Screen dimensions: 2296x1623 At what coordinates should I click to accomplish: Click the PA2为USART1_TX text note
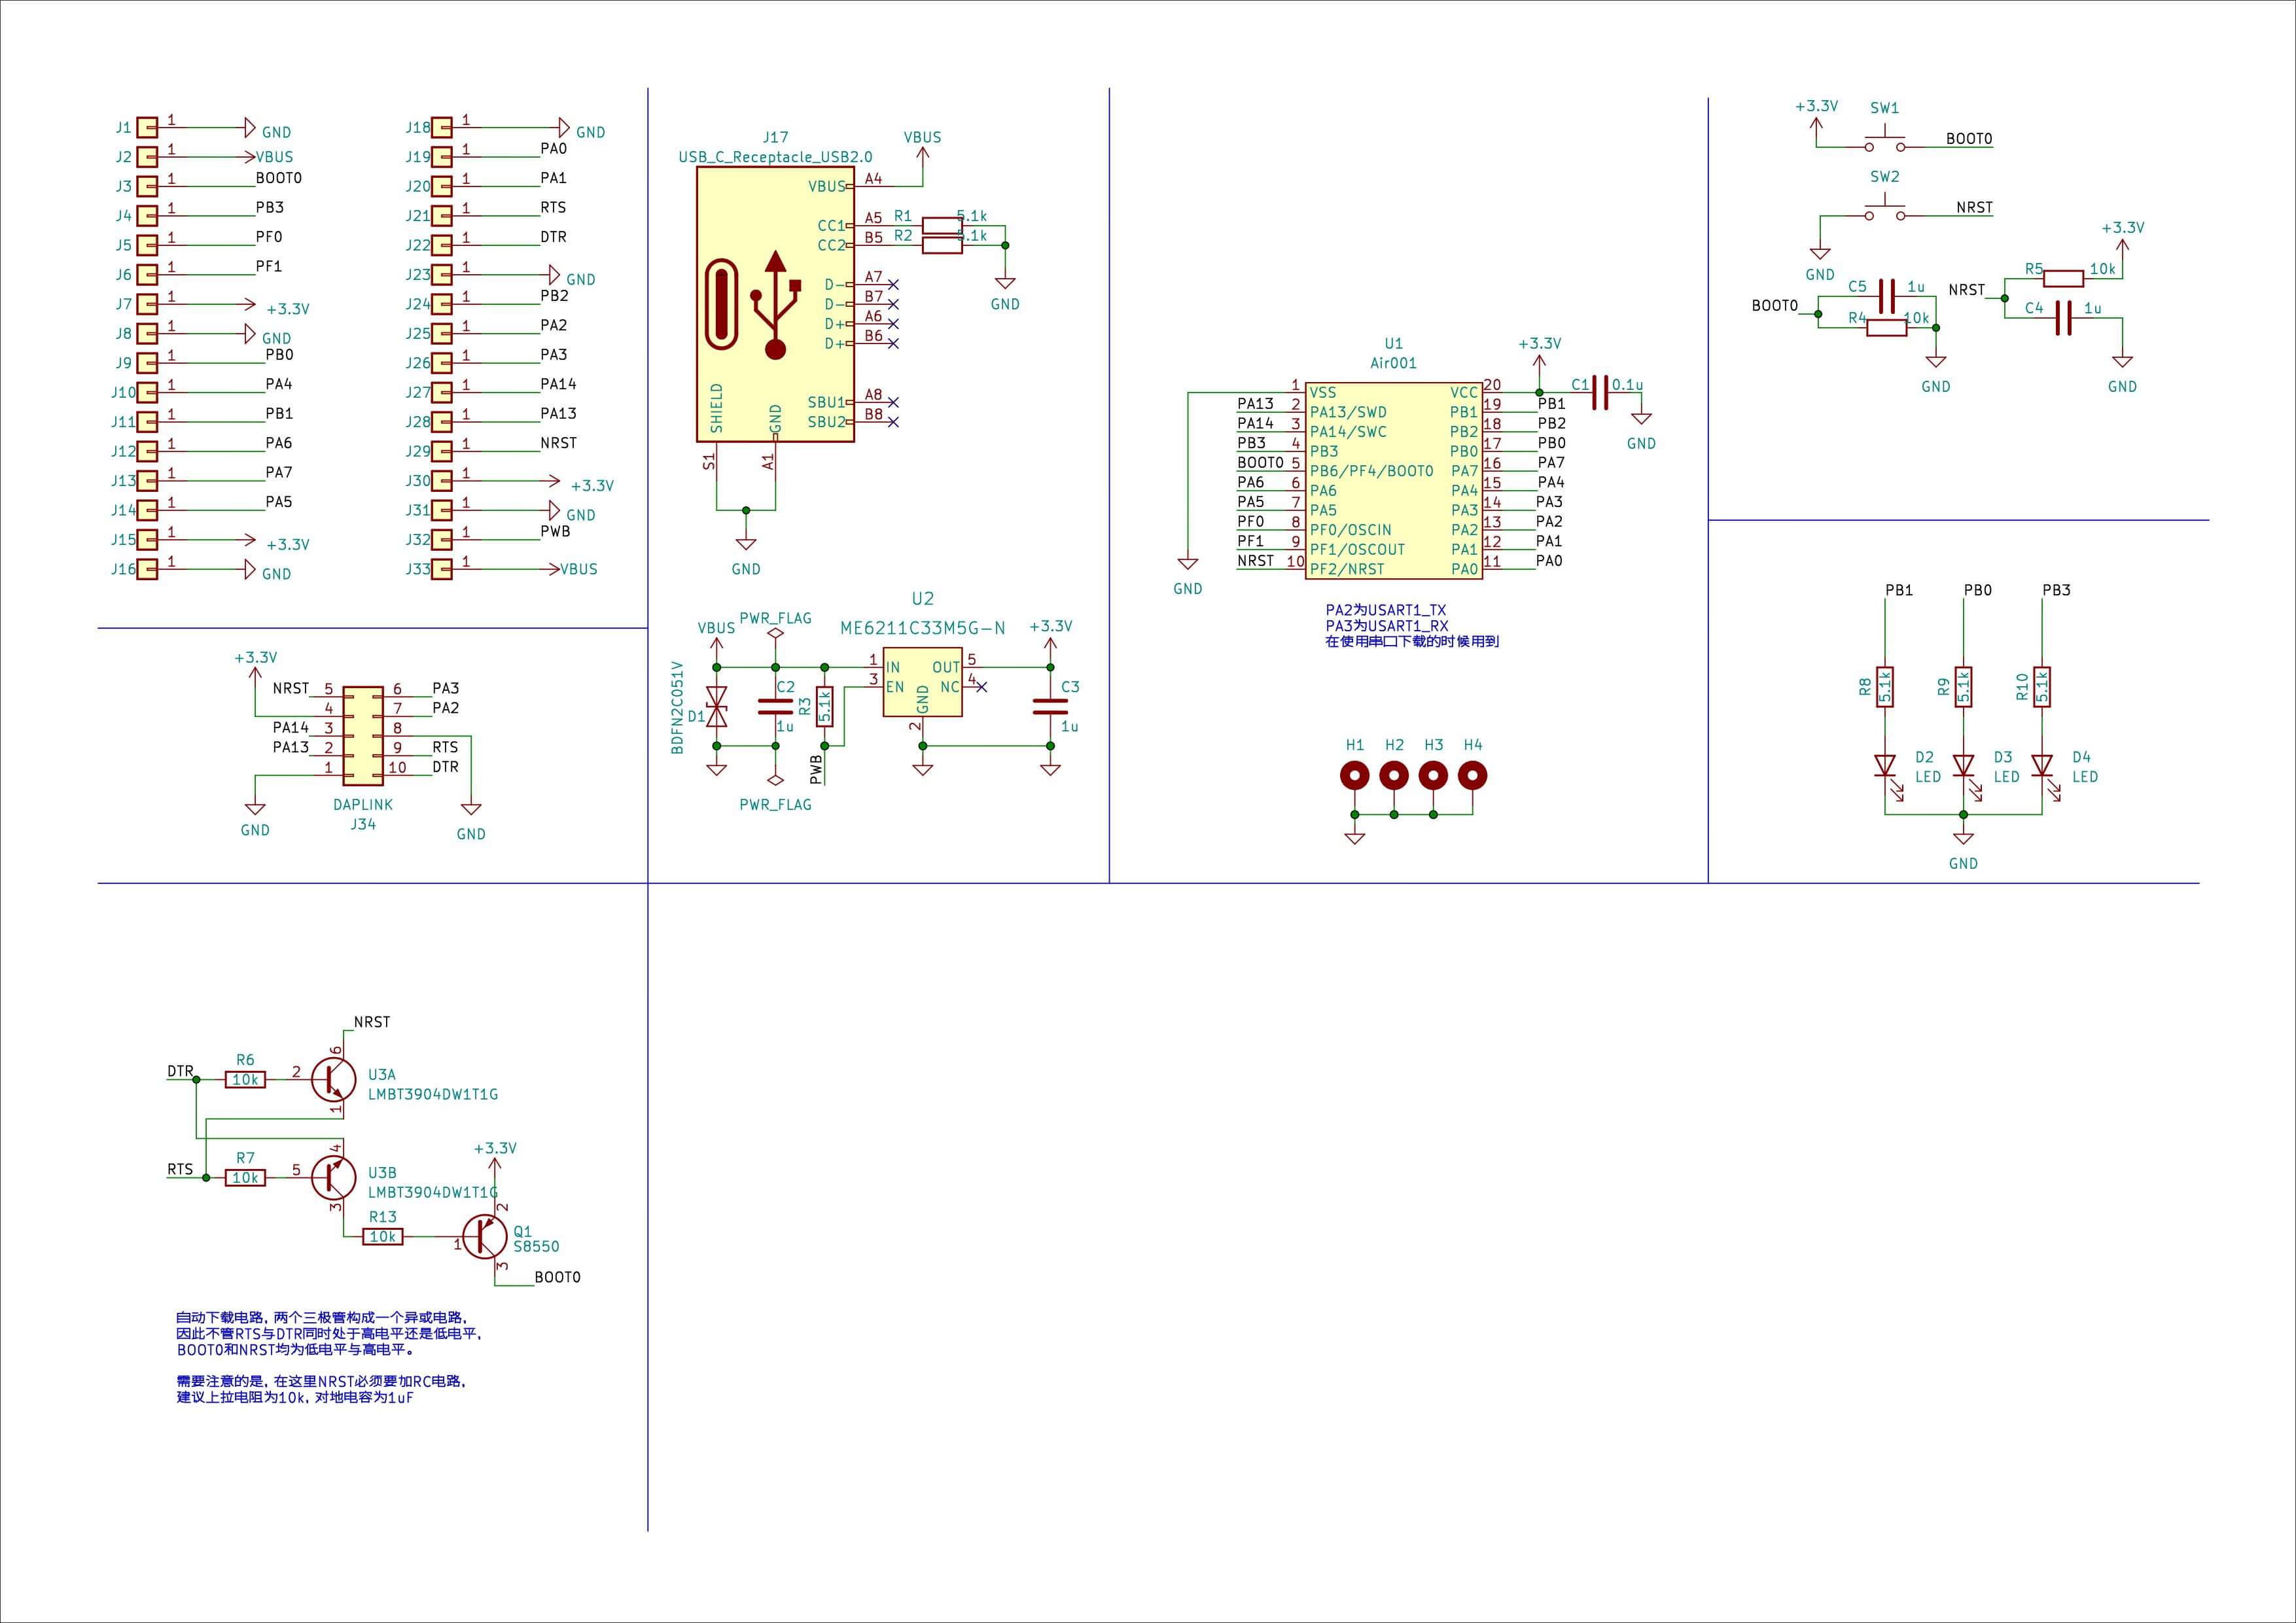tap(1385, 609)
